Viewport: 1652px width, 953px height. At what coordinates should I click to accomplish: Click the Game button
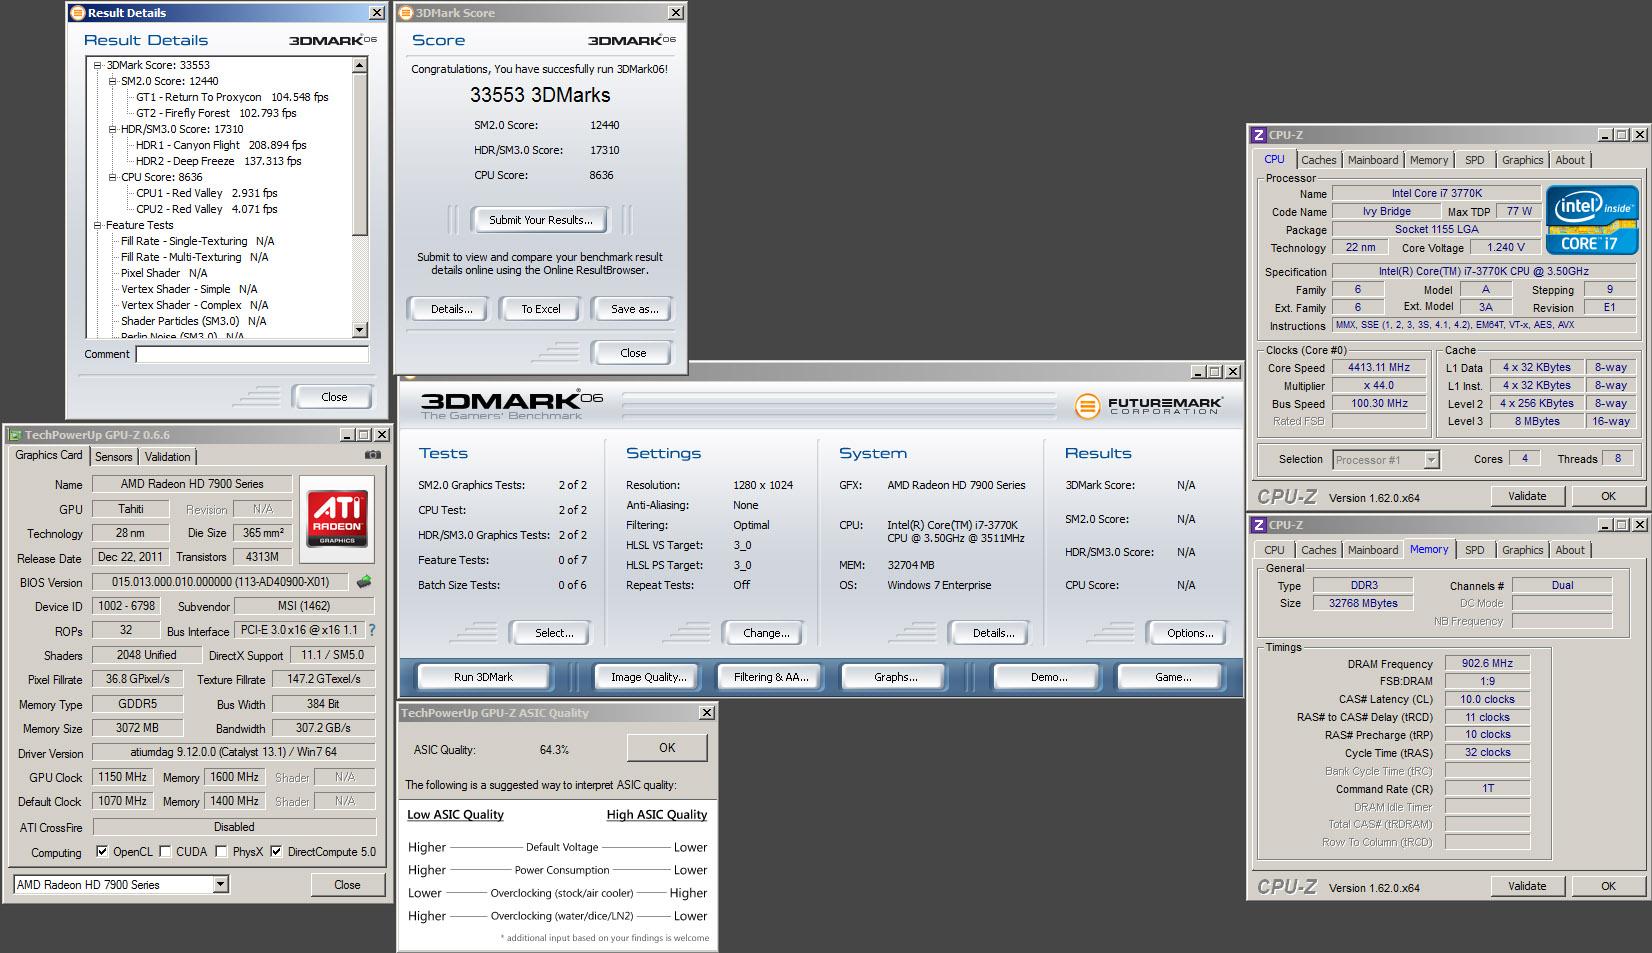[x=1173, y=677]
